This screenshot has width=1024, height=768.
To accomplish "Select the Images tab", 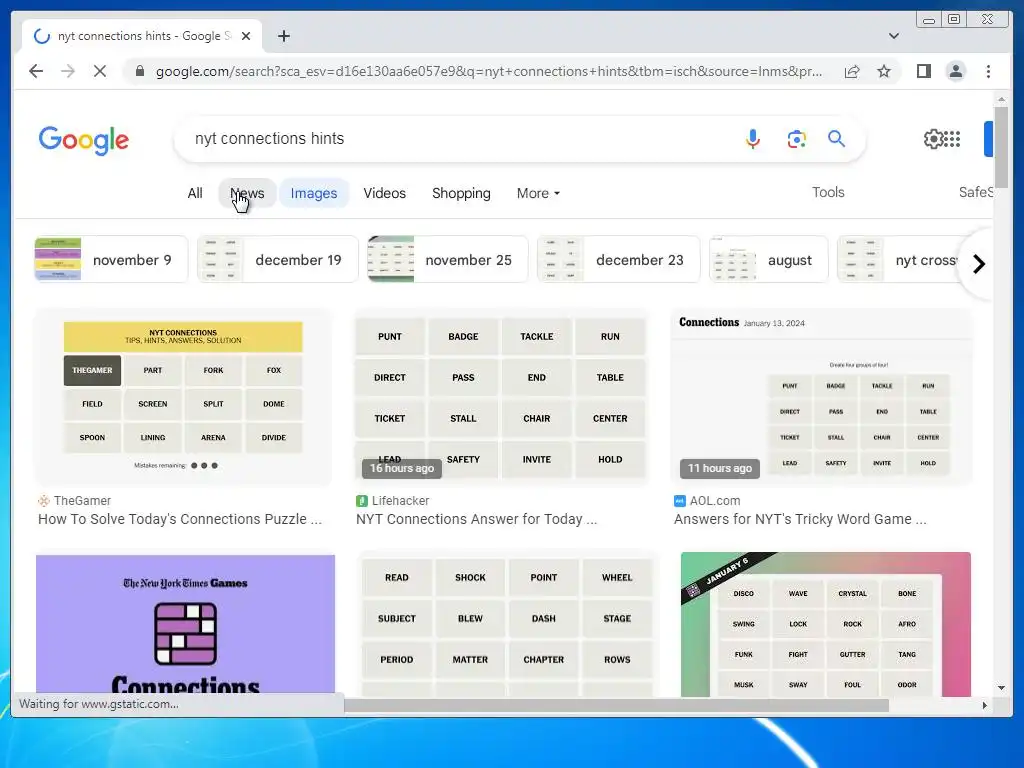I will pos(313,193).
